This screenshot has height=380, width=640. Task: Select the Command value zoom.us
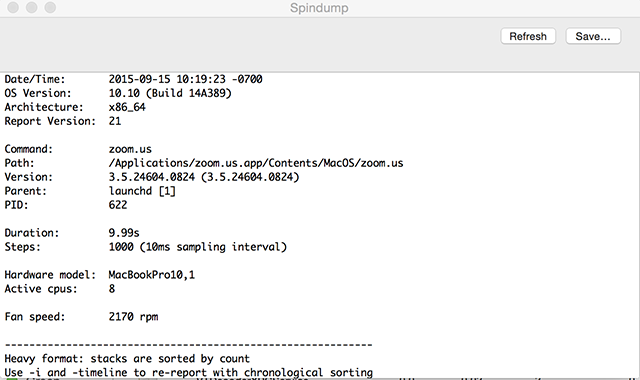click(x=130, y=149)
